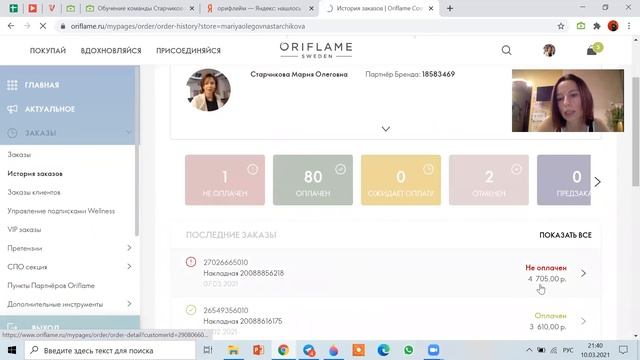Click Партнёр Бренда number 18583469

tap(438, 74)
